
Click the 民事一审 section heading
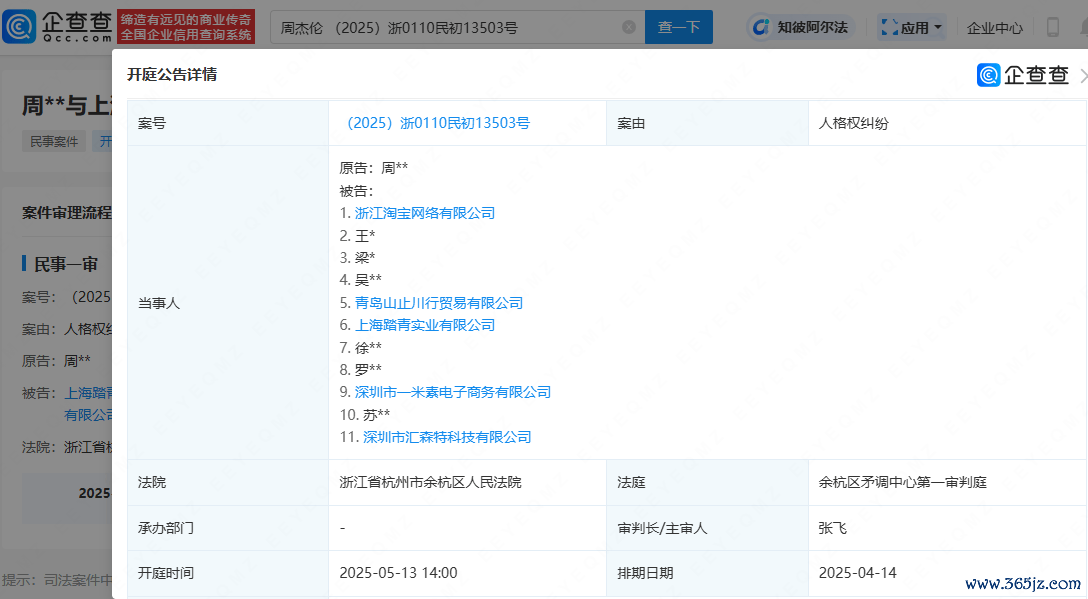click(66, 265)
